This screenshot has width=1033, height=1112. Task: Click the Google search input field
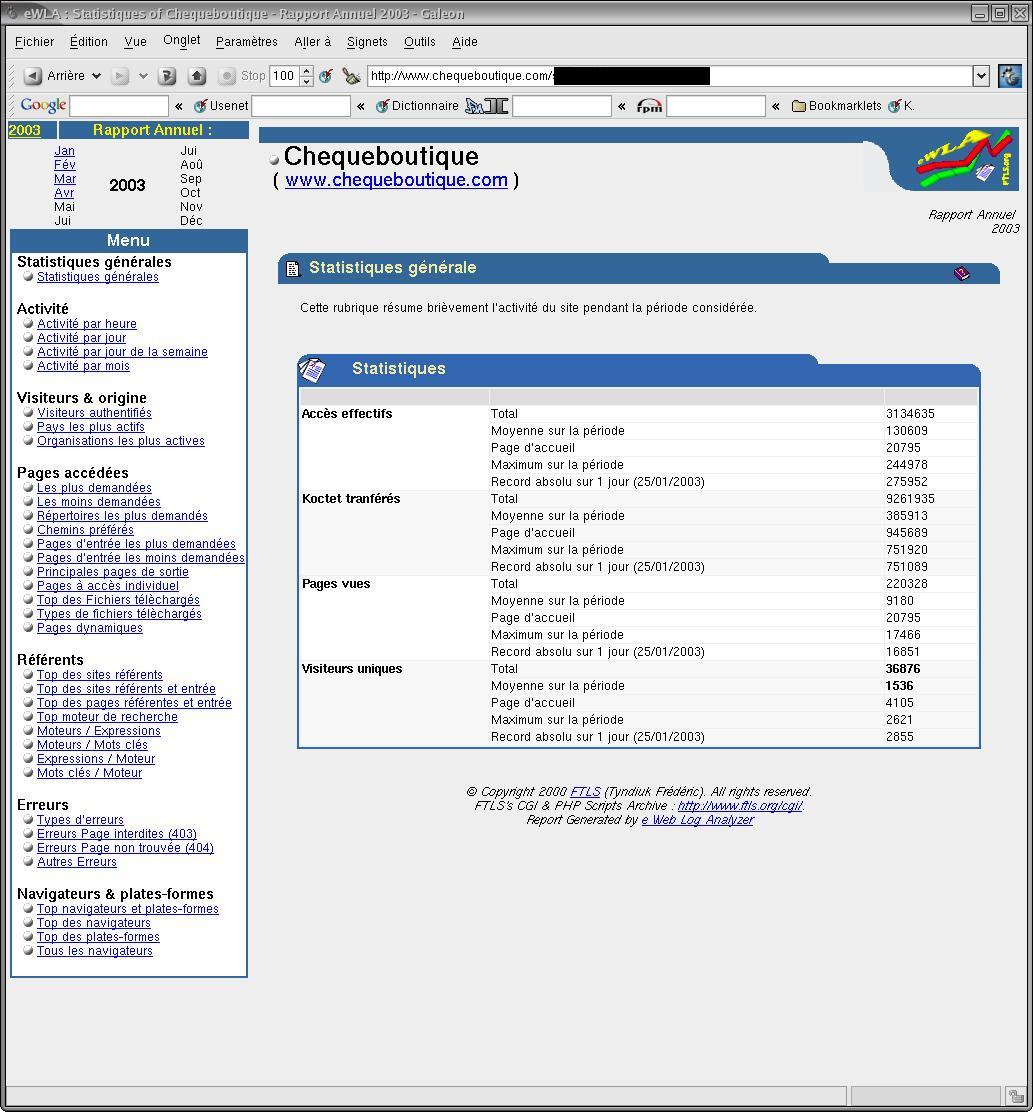click(119, 106)
